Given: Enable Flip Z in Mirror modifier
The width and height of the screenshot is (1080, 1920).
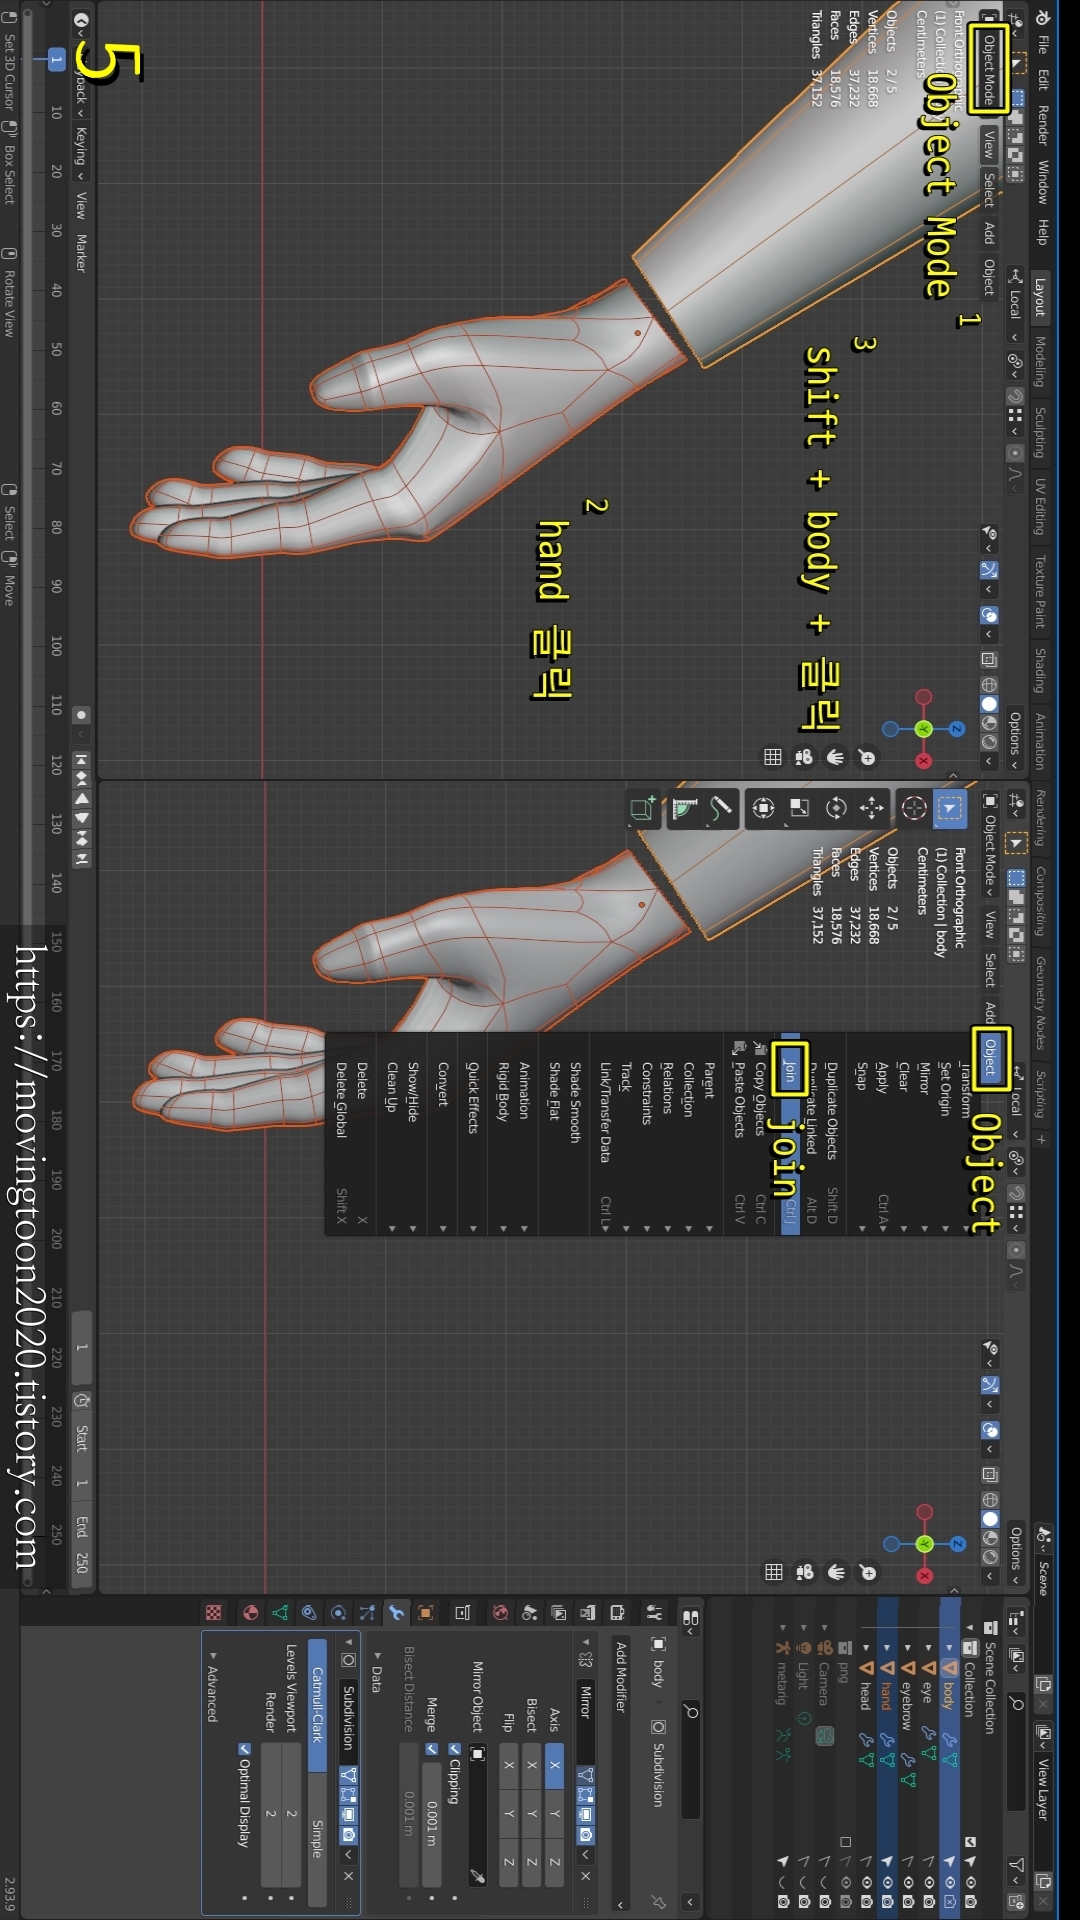Looking at the screenshot, I should pos(508,1861).
